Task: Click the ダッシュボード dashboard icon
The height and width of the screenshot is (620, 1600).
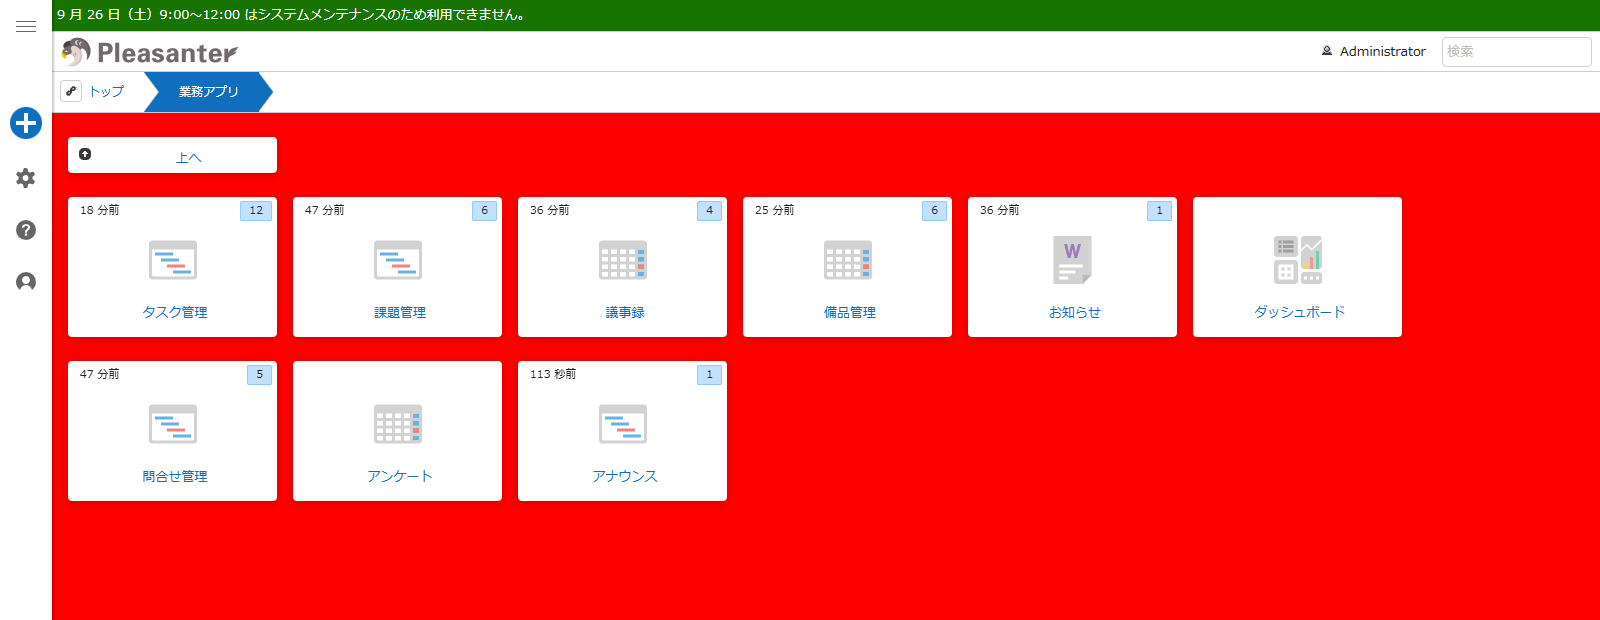Action: coord(1298,260)
